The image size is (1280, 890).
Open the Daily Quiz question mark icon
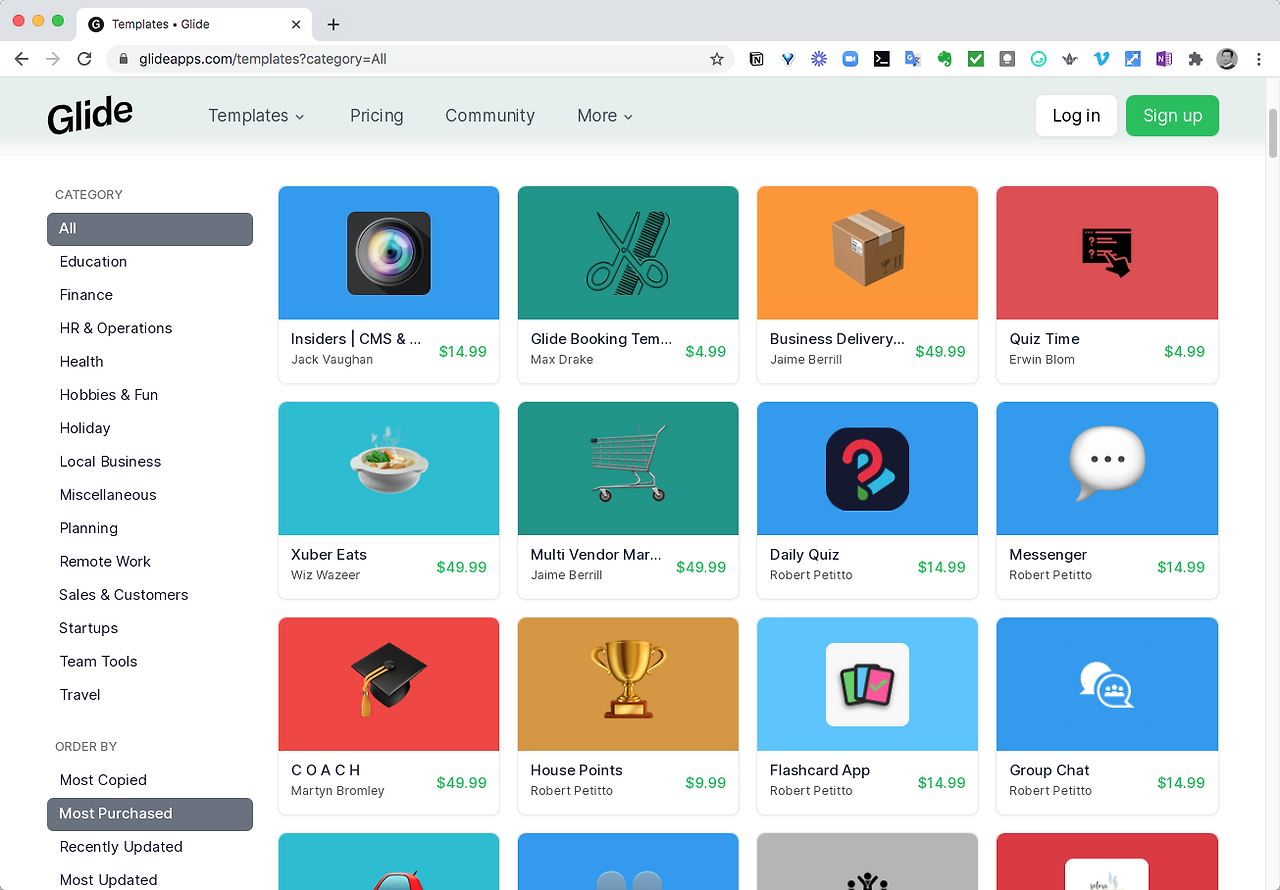867,469
